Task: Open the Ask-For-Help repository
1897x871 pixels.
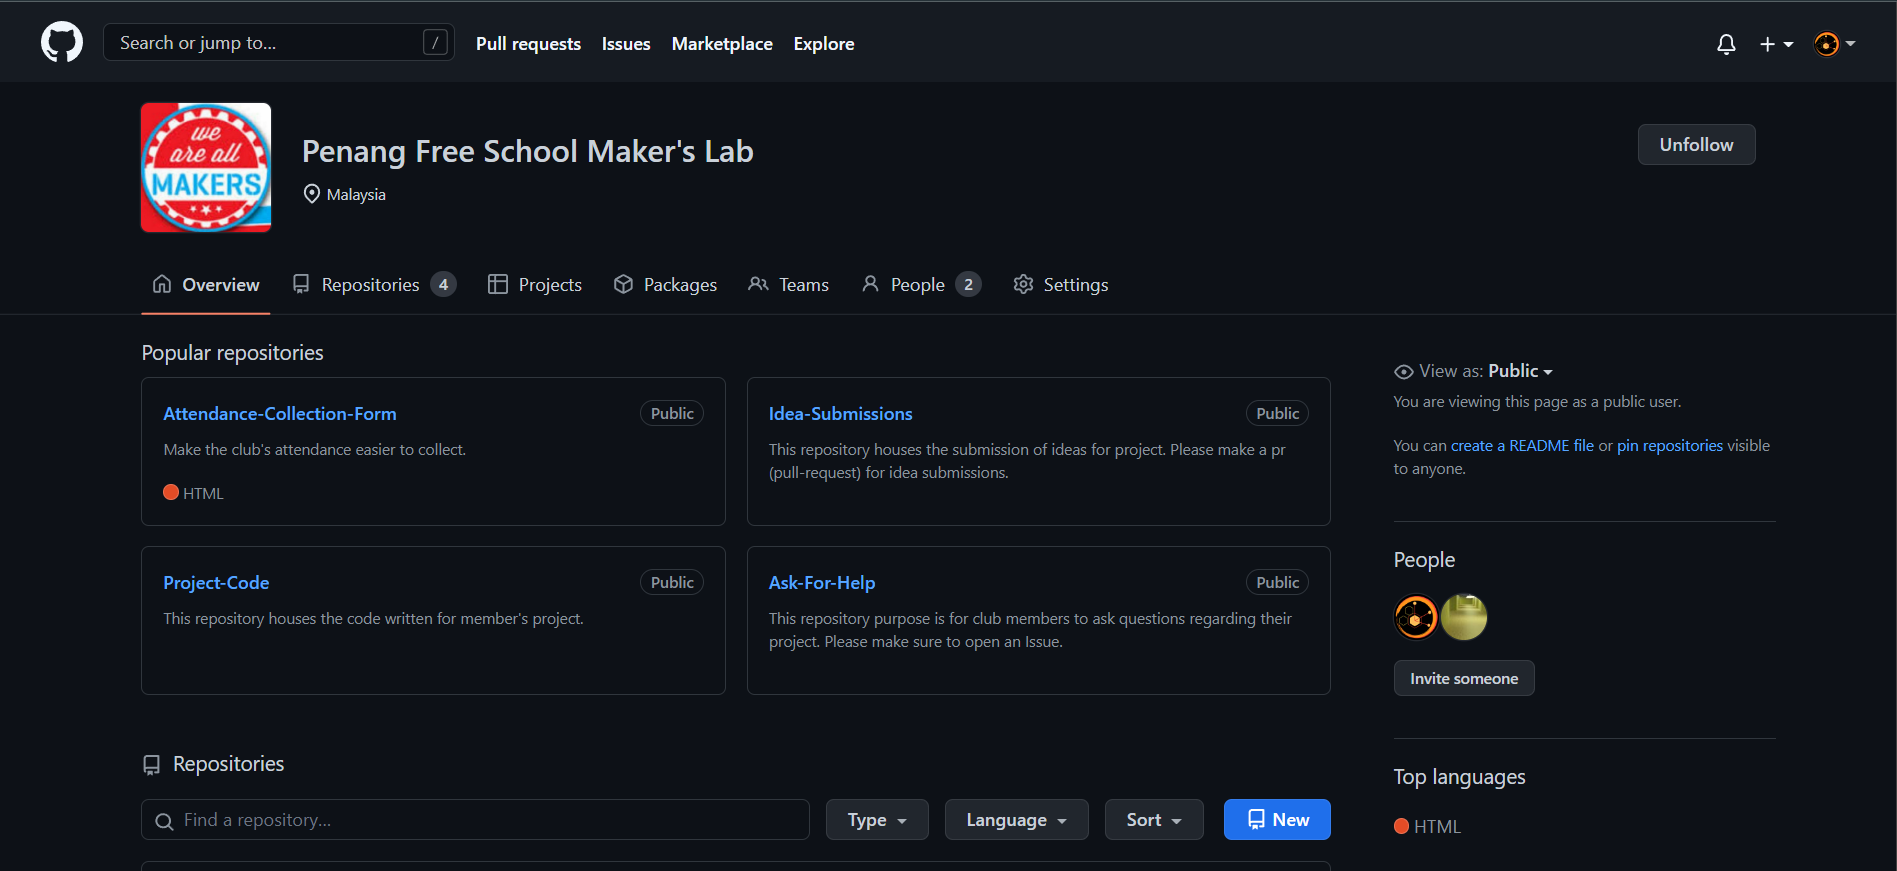Action: tap(822, 583)
